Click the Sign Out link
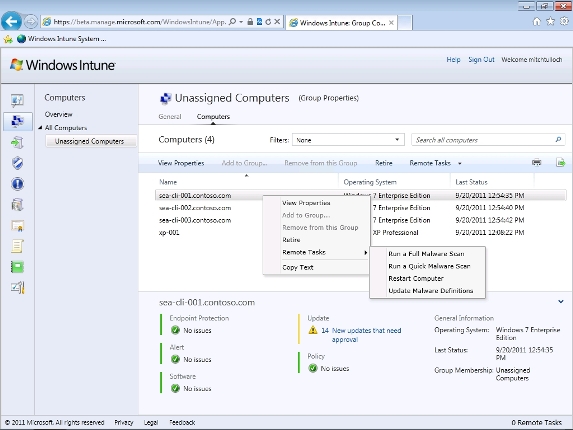 click(481, 60)
